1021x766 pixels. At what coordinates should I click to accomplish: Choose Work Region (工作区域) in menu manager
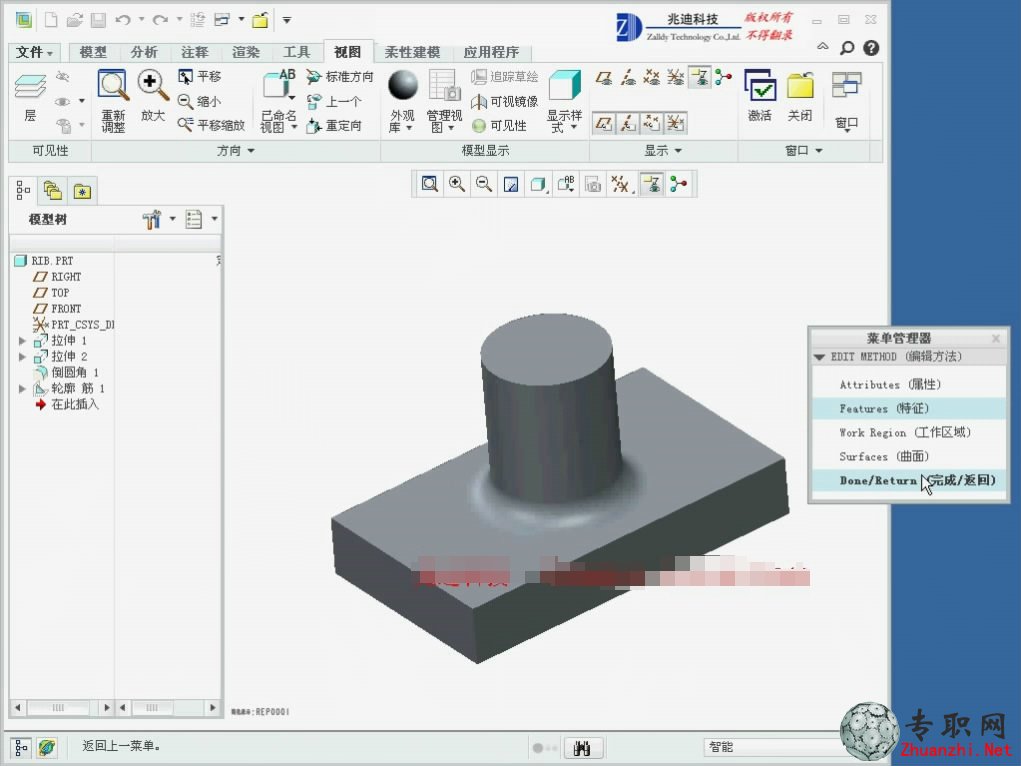[908, 433]
